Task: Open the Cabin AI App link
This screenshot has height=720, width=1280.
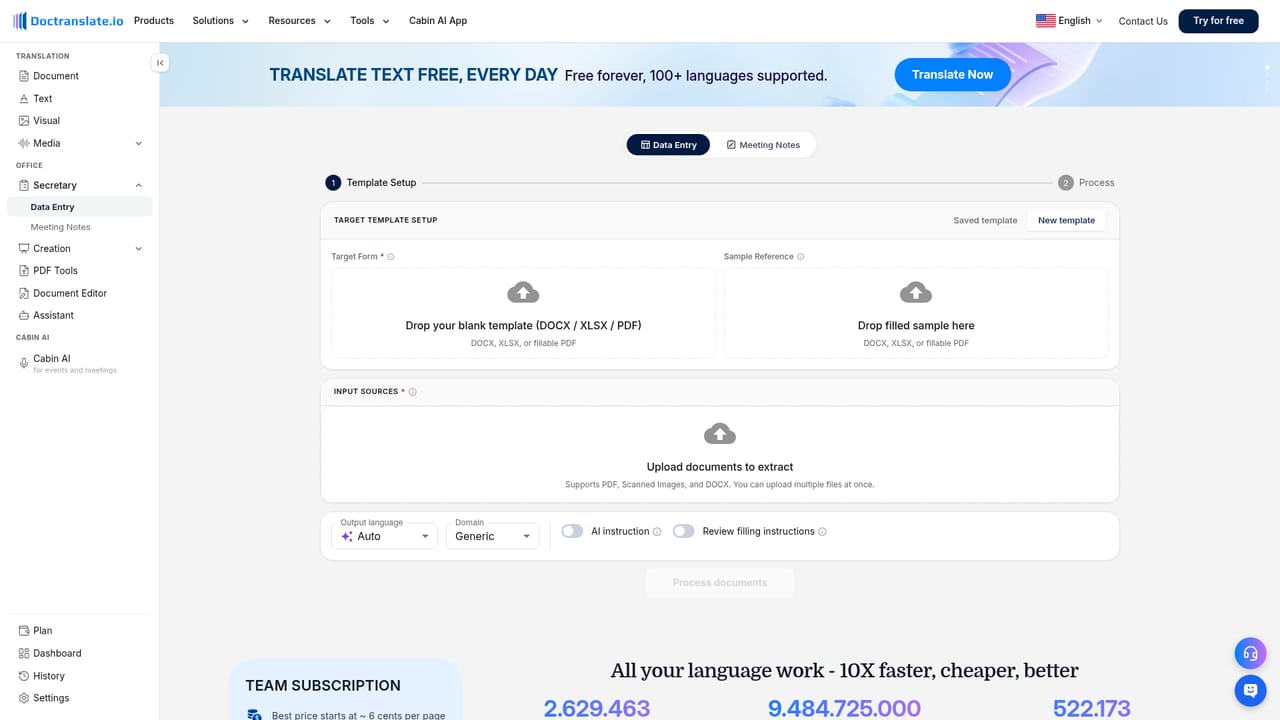Action: pyautogui.click(x=438, y=21)
